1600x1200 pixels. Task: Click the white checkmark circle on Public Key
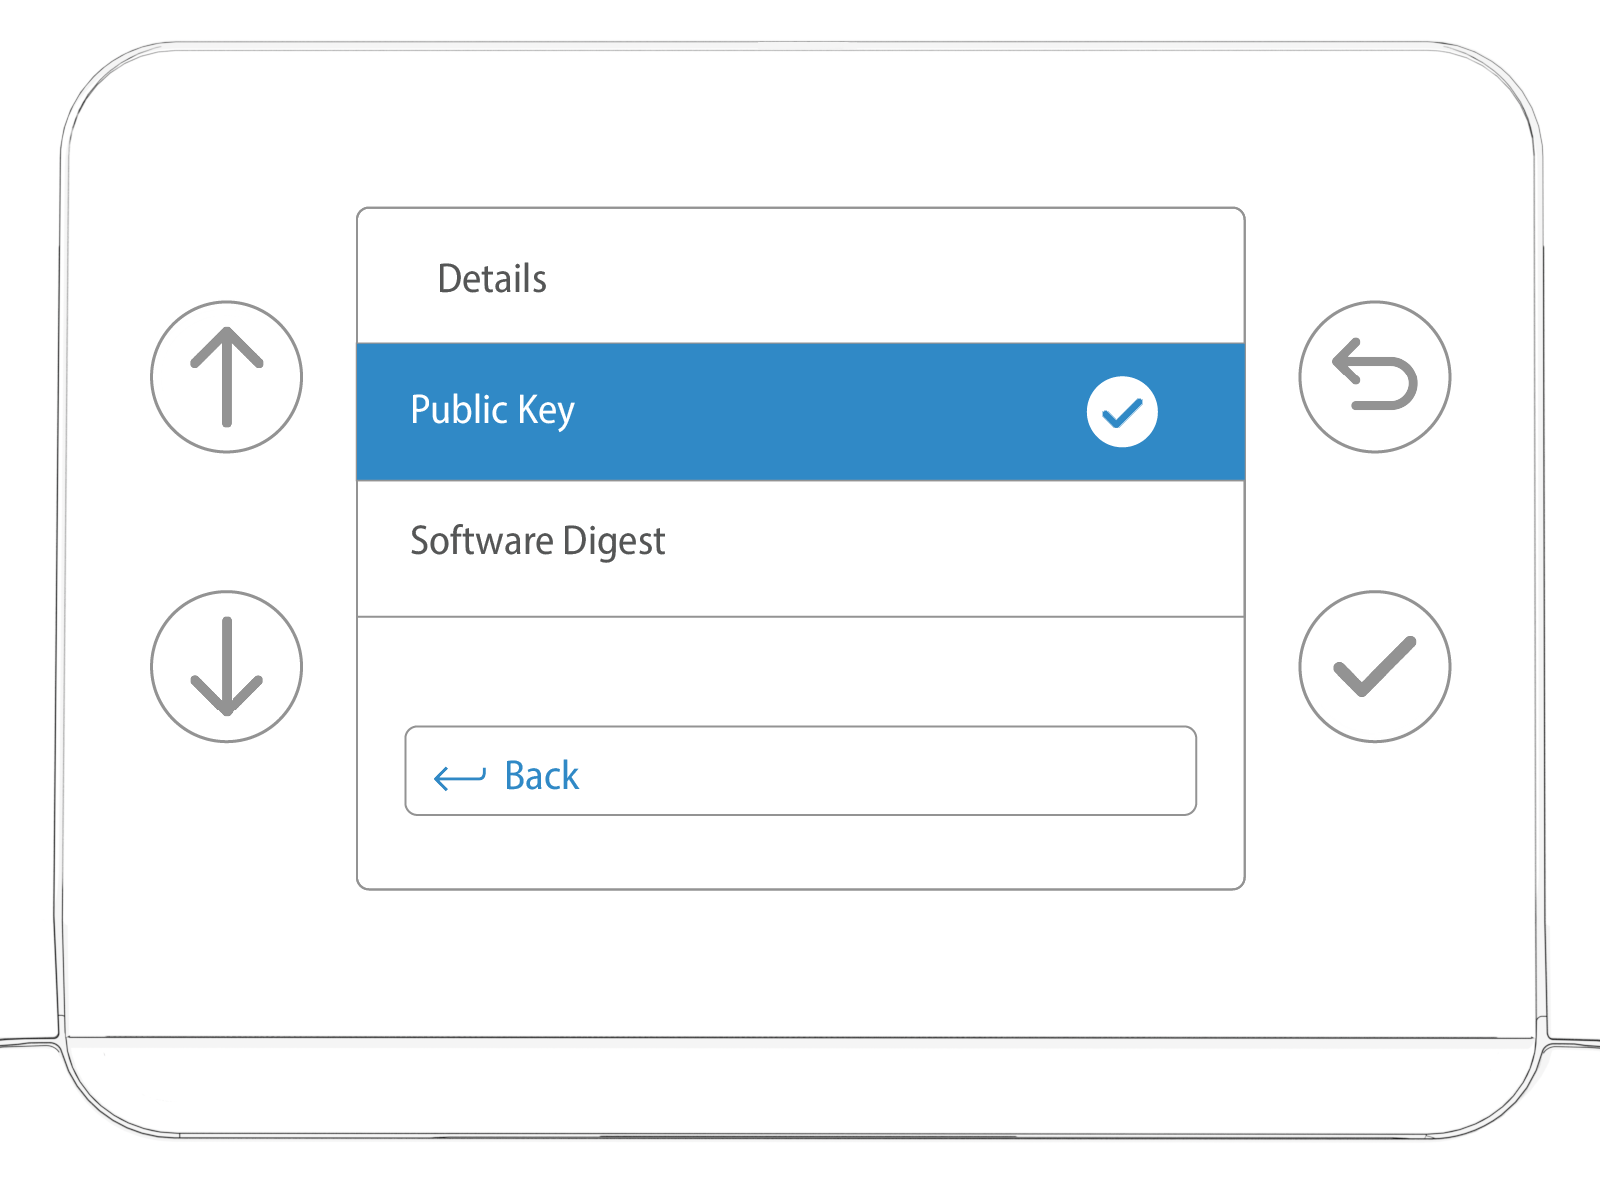(1122, 412)
